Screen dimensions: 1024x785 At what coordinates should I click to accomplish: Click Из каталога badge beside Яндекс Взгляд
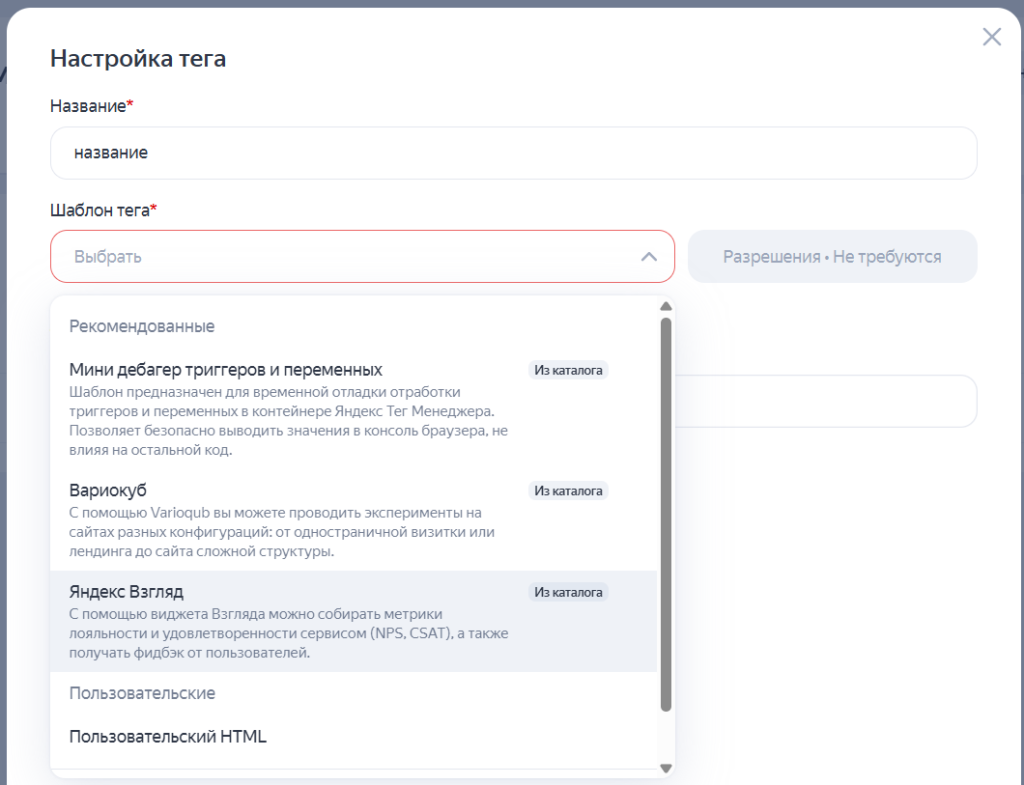(568, 592)
